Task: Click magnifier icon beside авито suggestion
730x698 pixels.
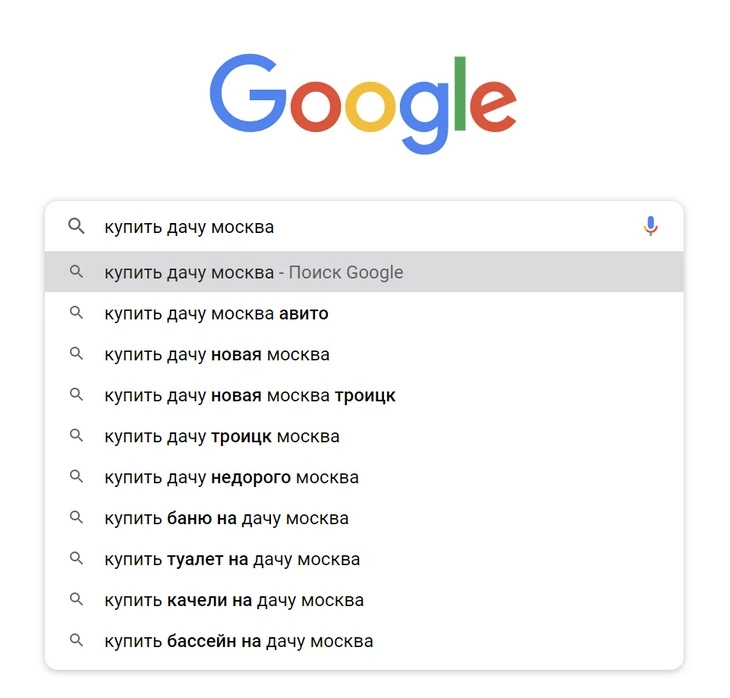Action: 76,313
